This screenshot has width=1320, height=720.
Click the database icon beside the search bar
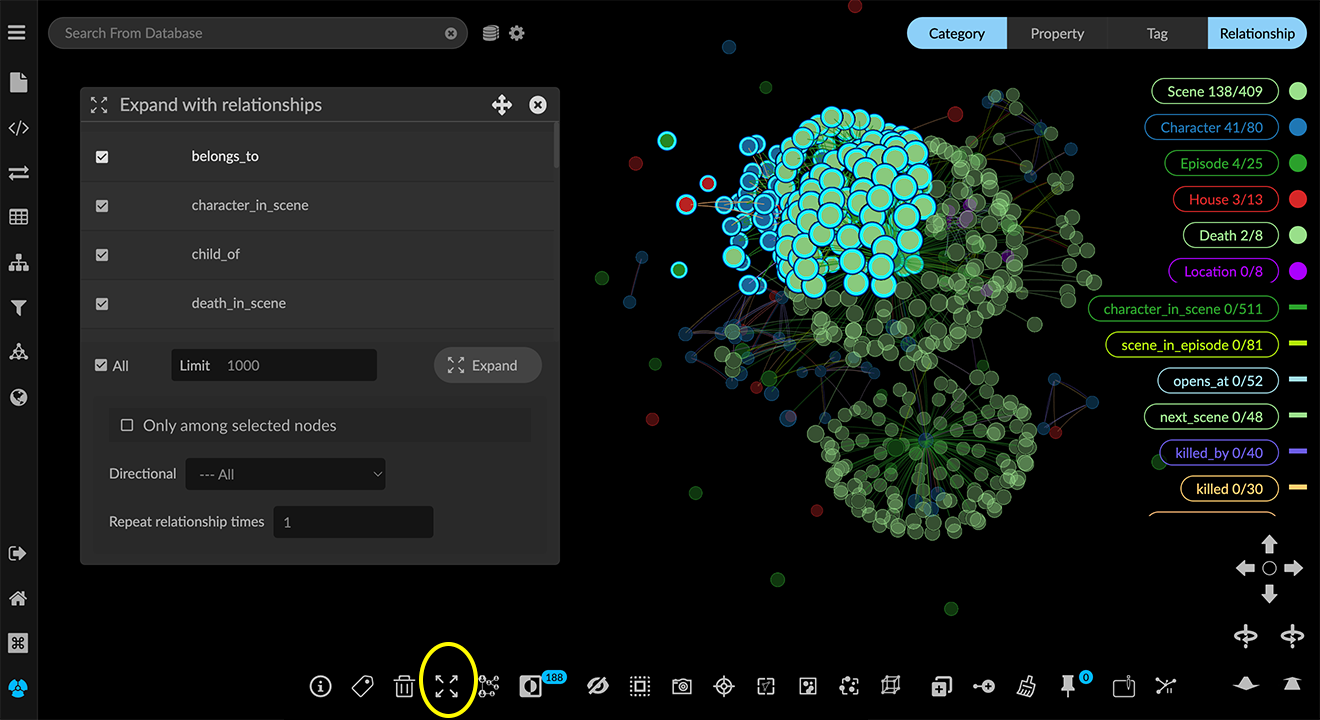click(x=490, y=33)
